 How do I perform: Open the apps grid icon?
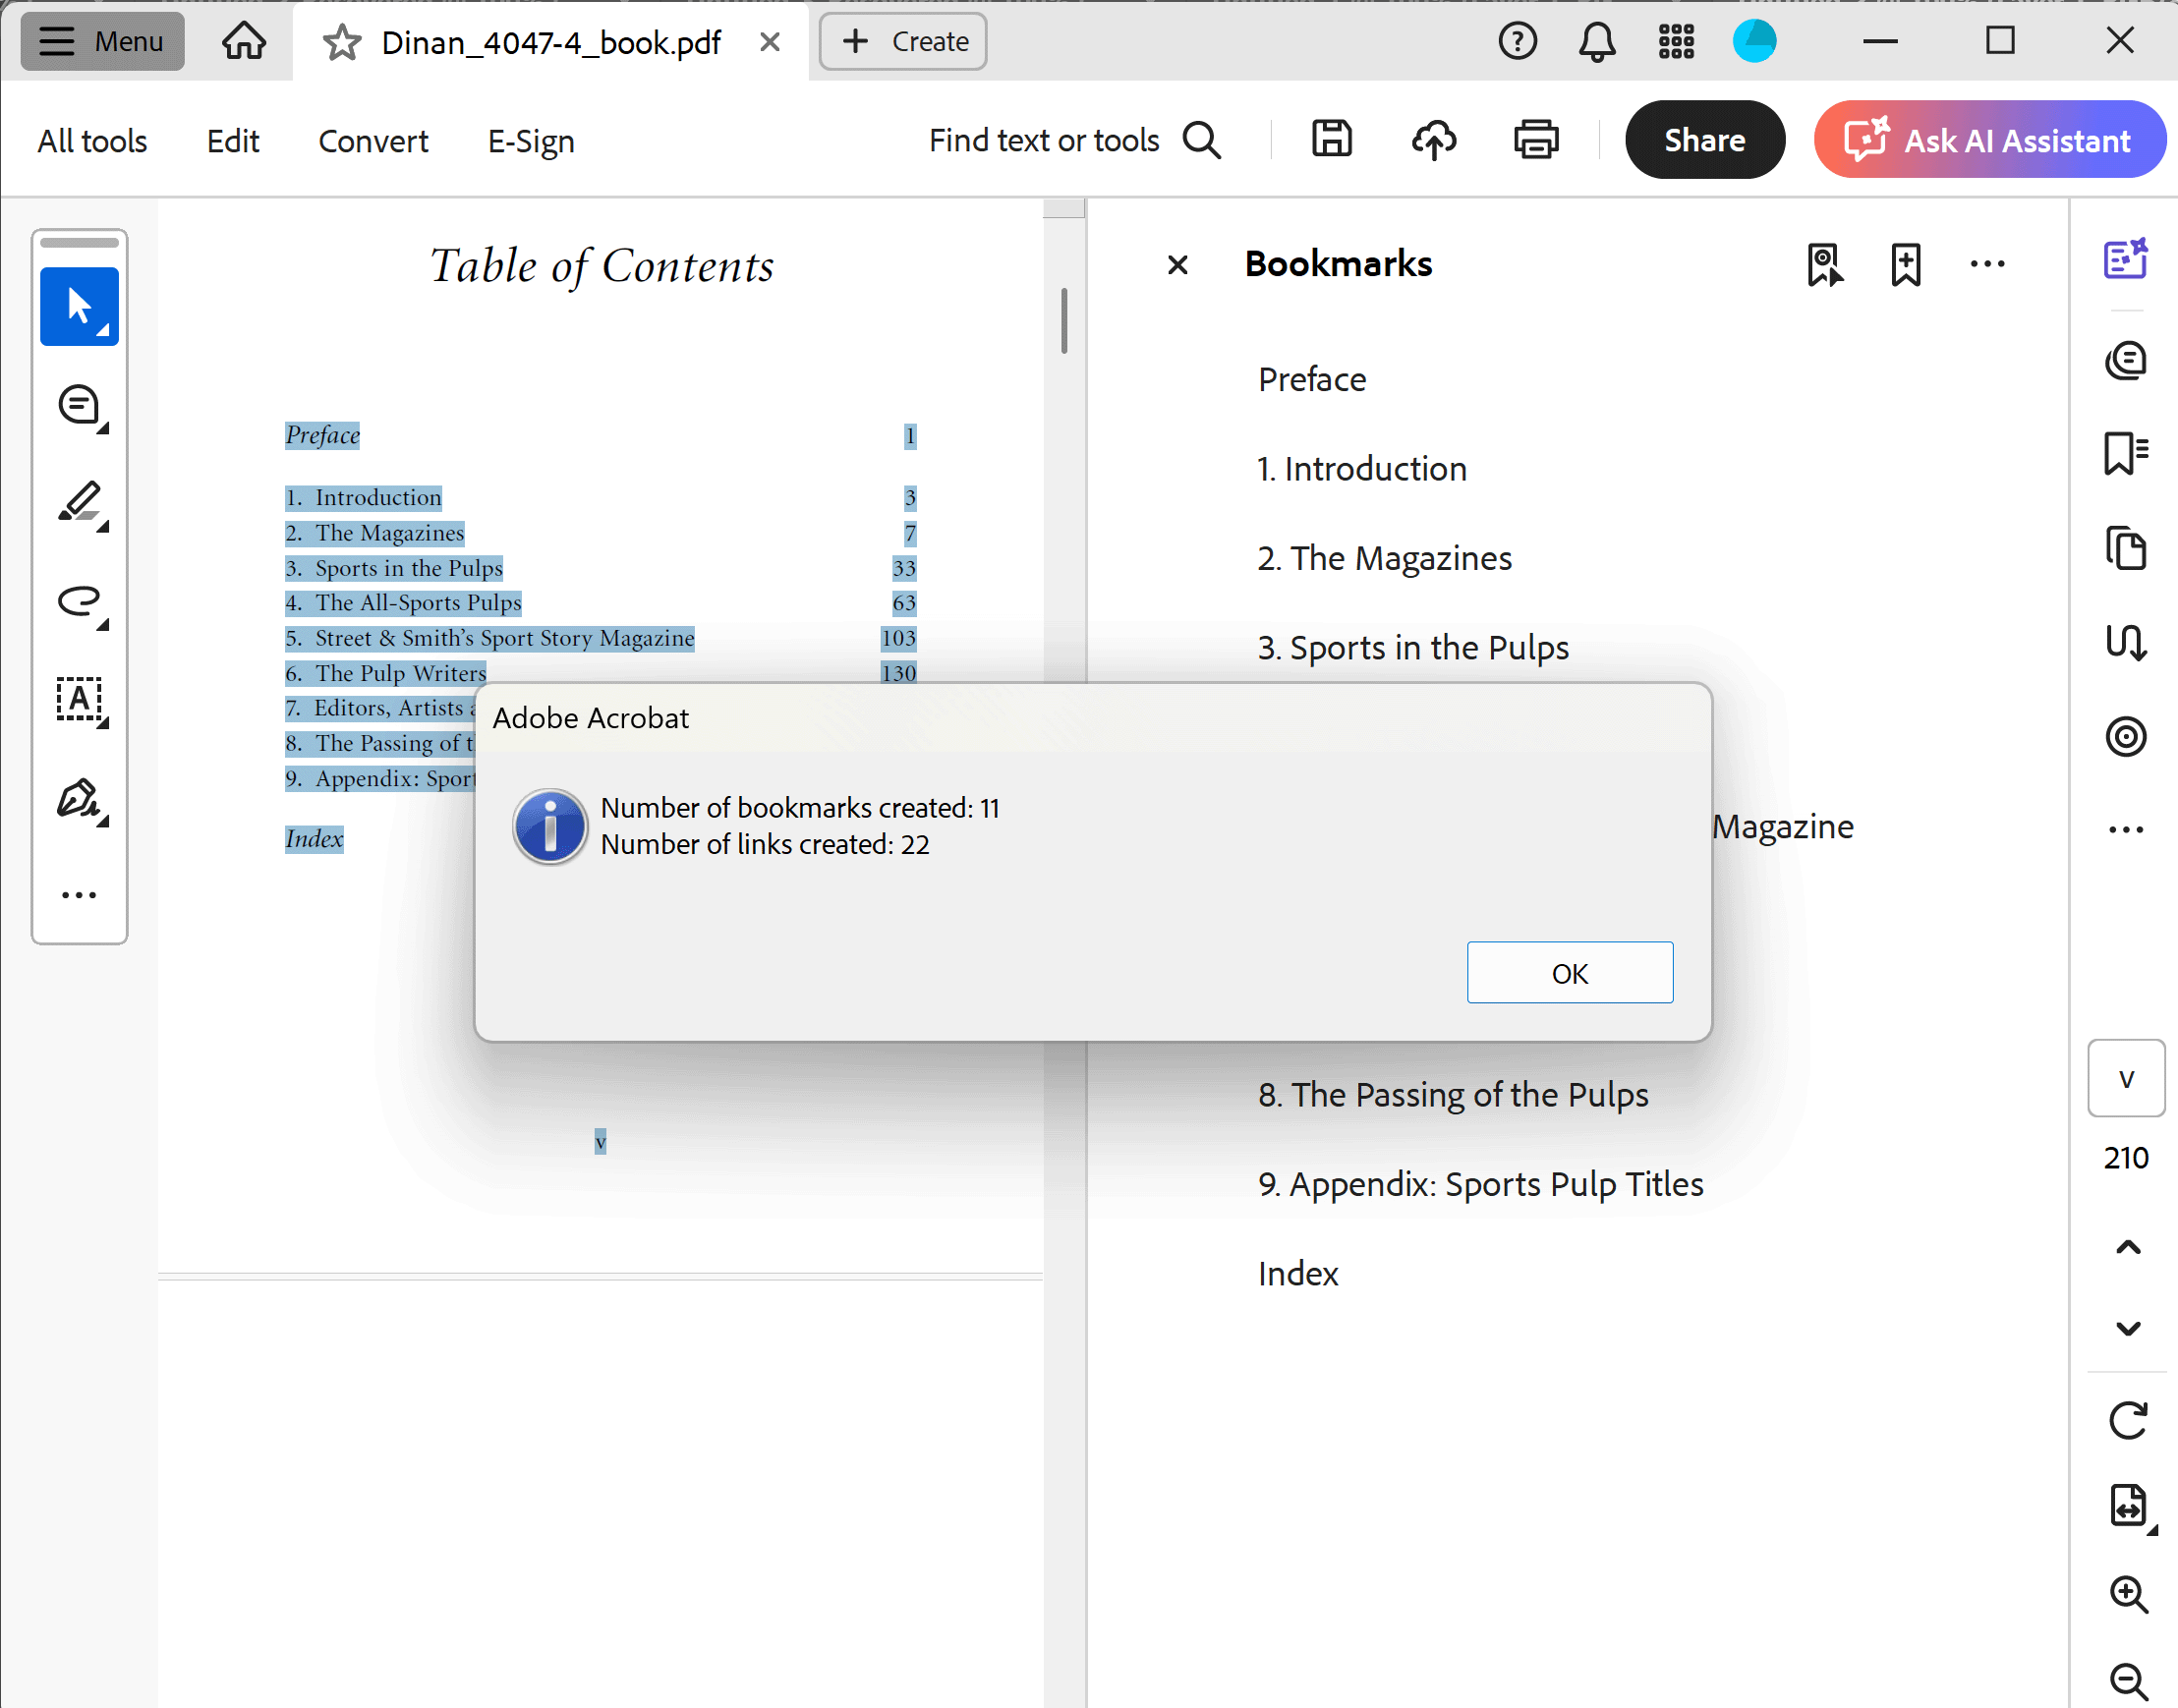(1676, 41)
